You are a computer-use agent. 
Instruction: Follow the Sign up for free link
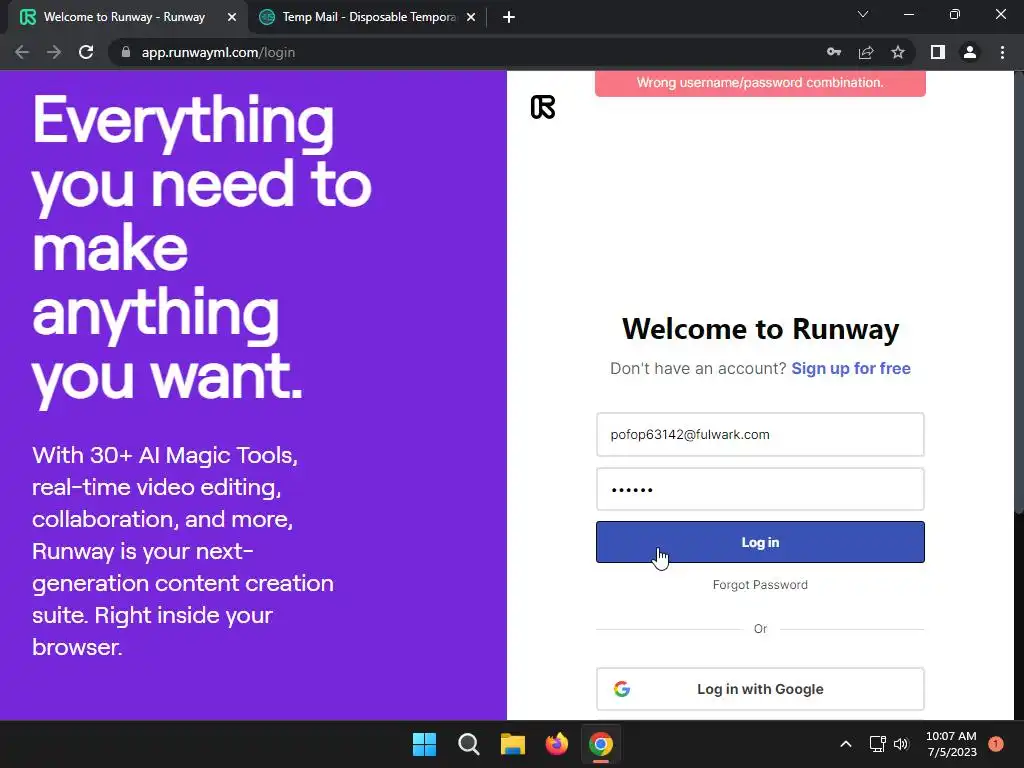pos(851,368)
